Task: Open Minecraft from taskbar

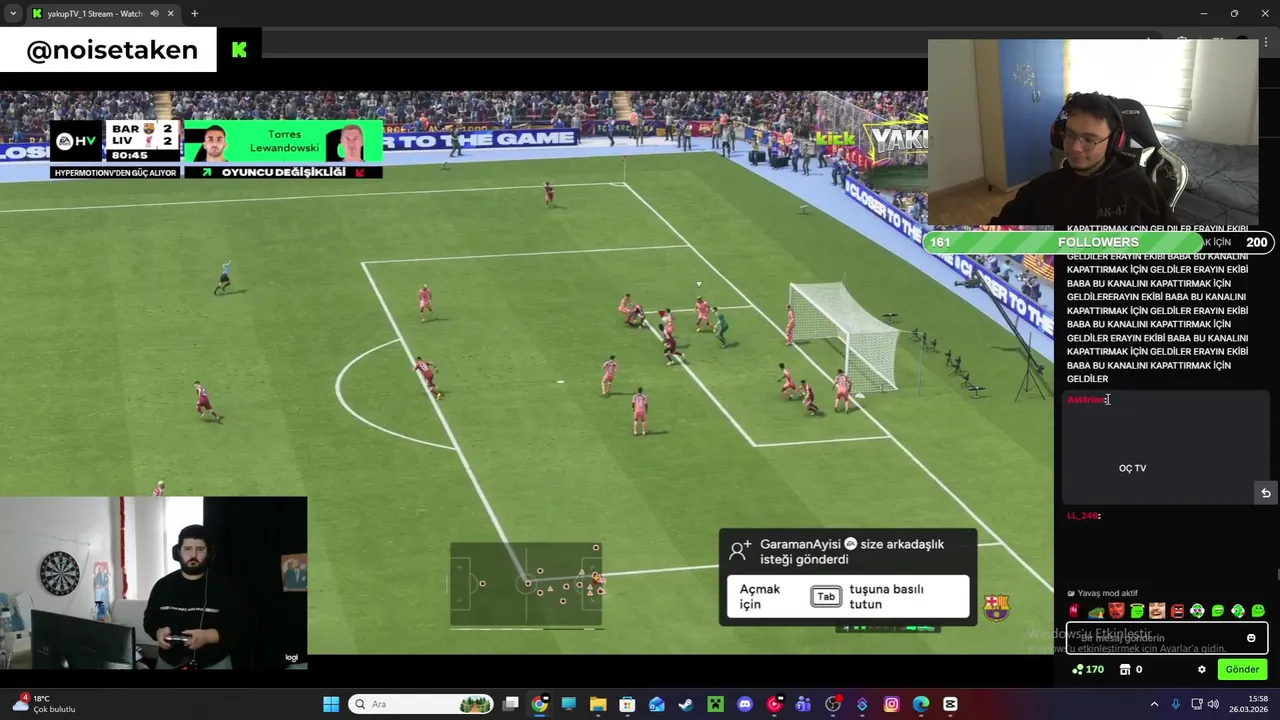Action: pos(715,704)
